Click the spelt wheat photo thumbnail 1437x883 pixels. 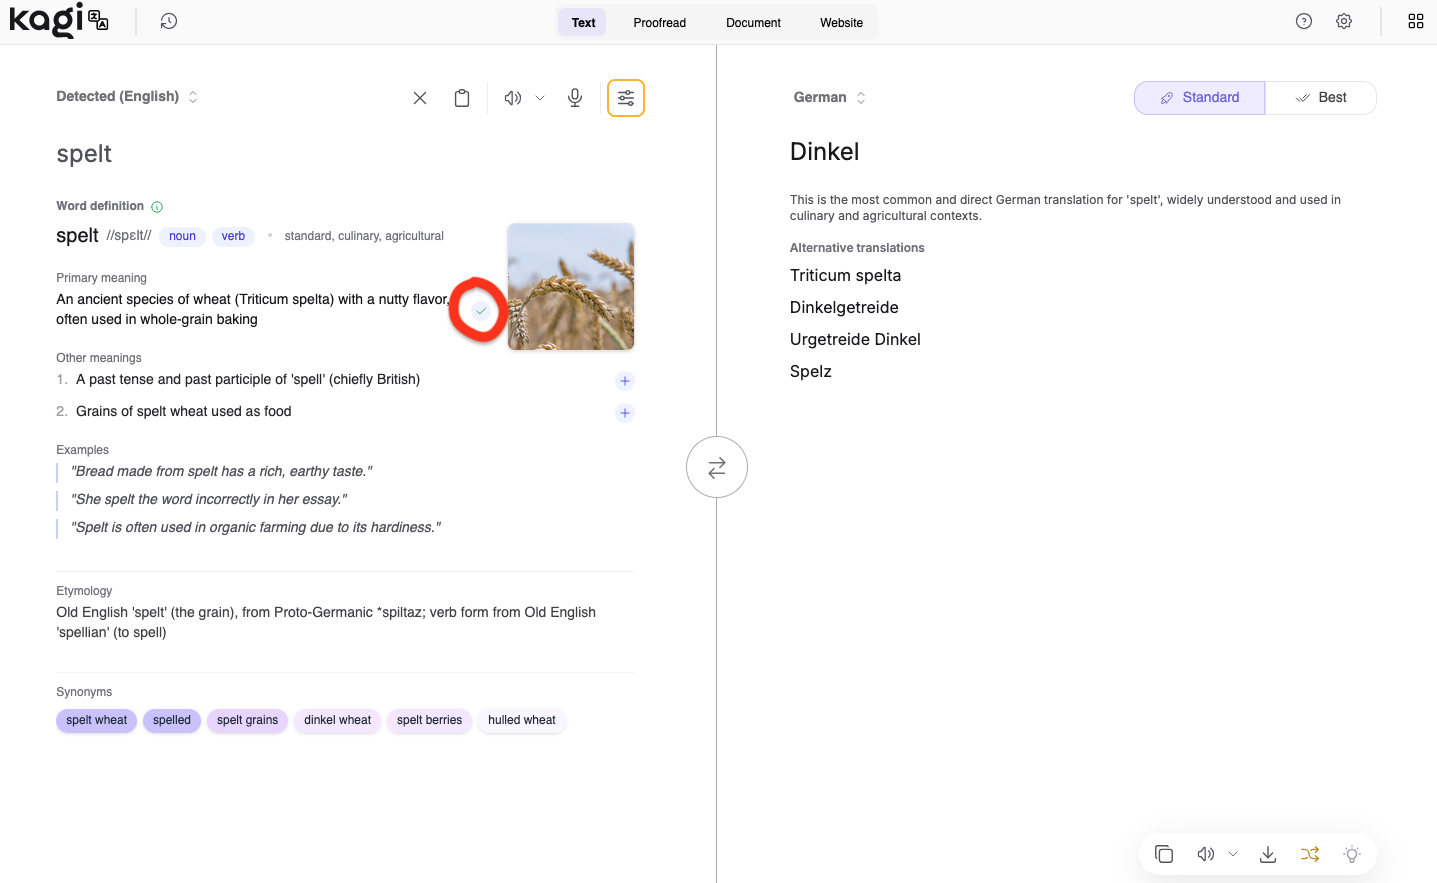(571, 286)
